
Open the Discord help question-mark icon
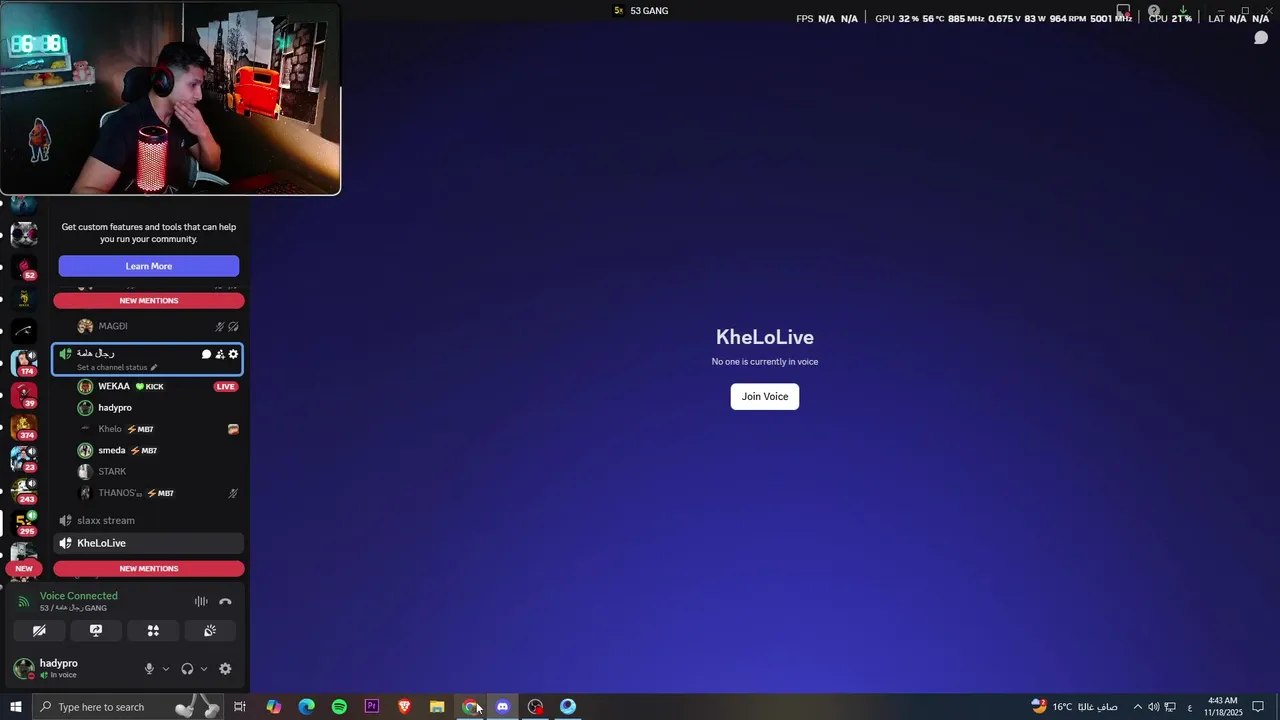coord(1153,12)
